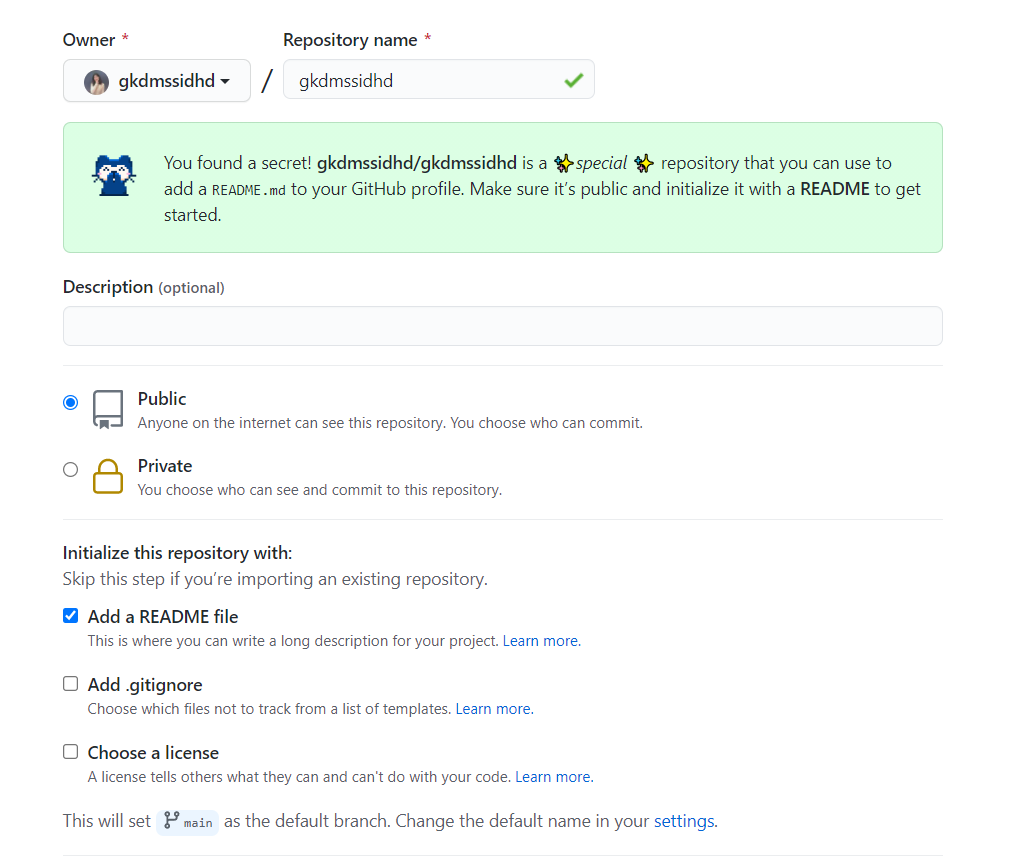Click the 'Add a README file' label
Viewport: 1011px width, 859px height.
(163, 617)
